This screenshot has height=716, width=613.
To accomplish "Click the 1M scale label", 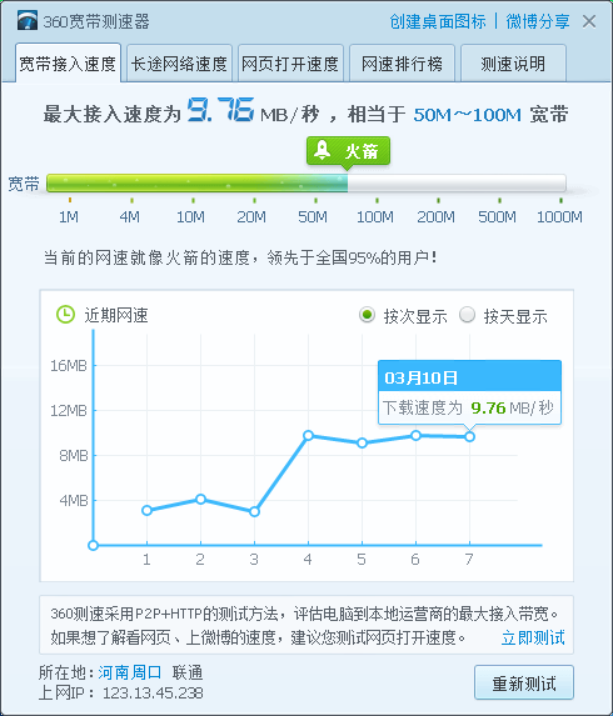I will [69, 216].
